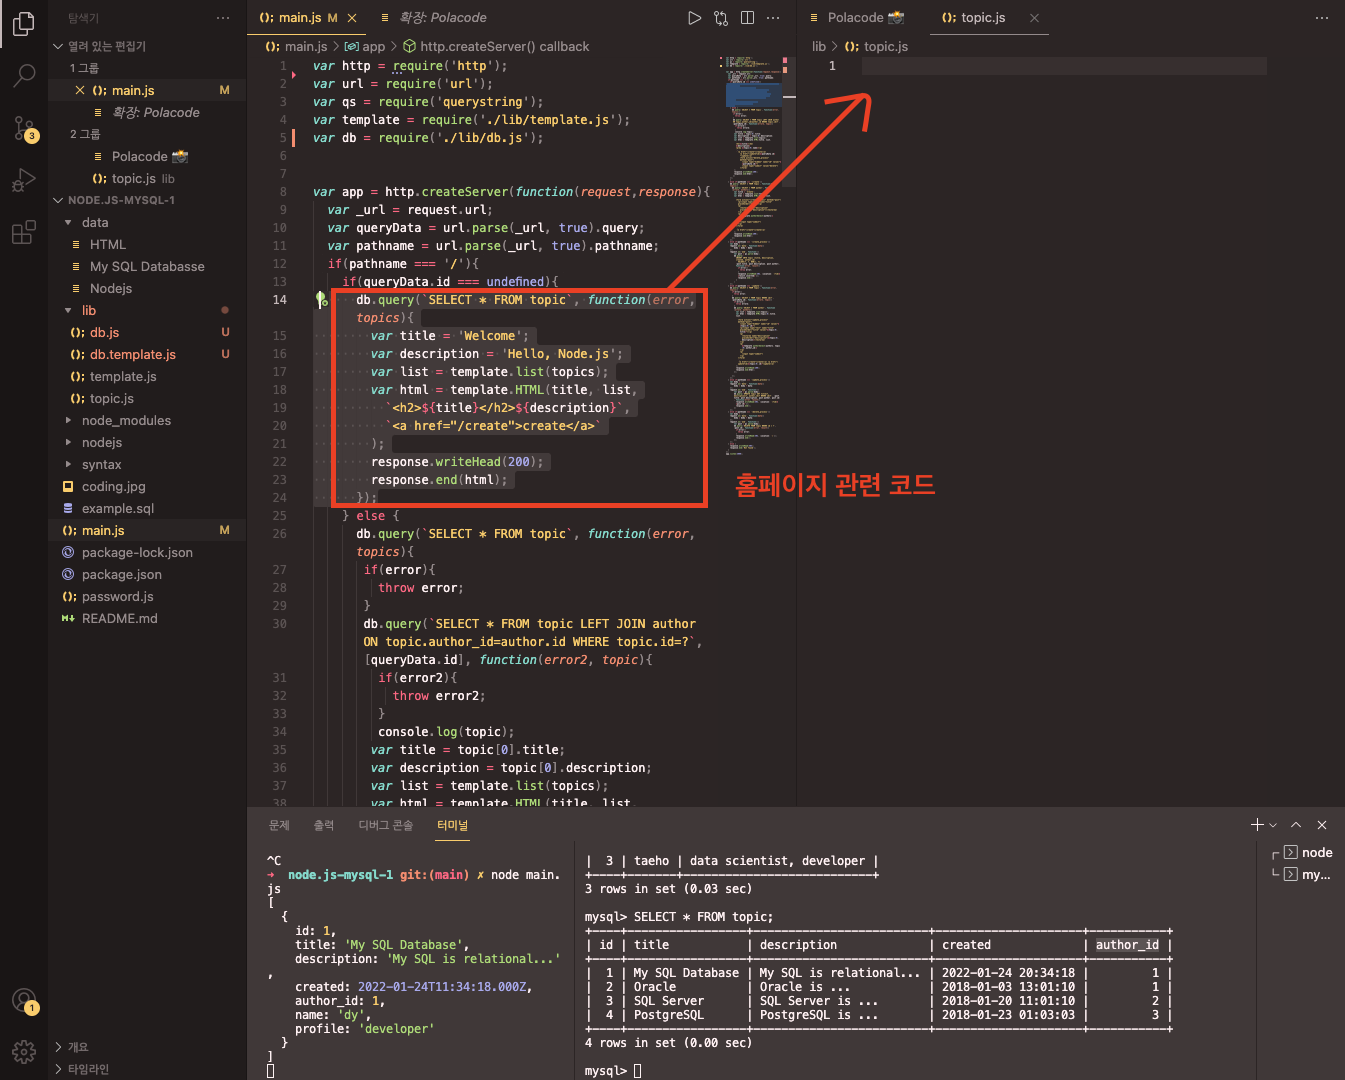
Task: Create a new terminal with plus icon
Action: [1257, 825]
